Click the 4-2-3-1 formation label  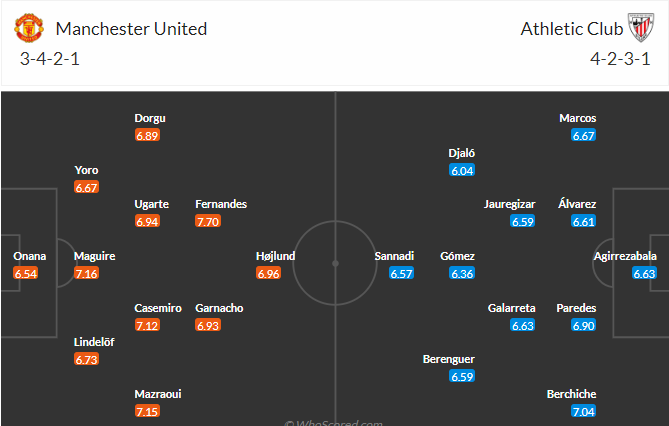(x=620, y=59)
